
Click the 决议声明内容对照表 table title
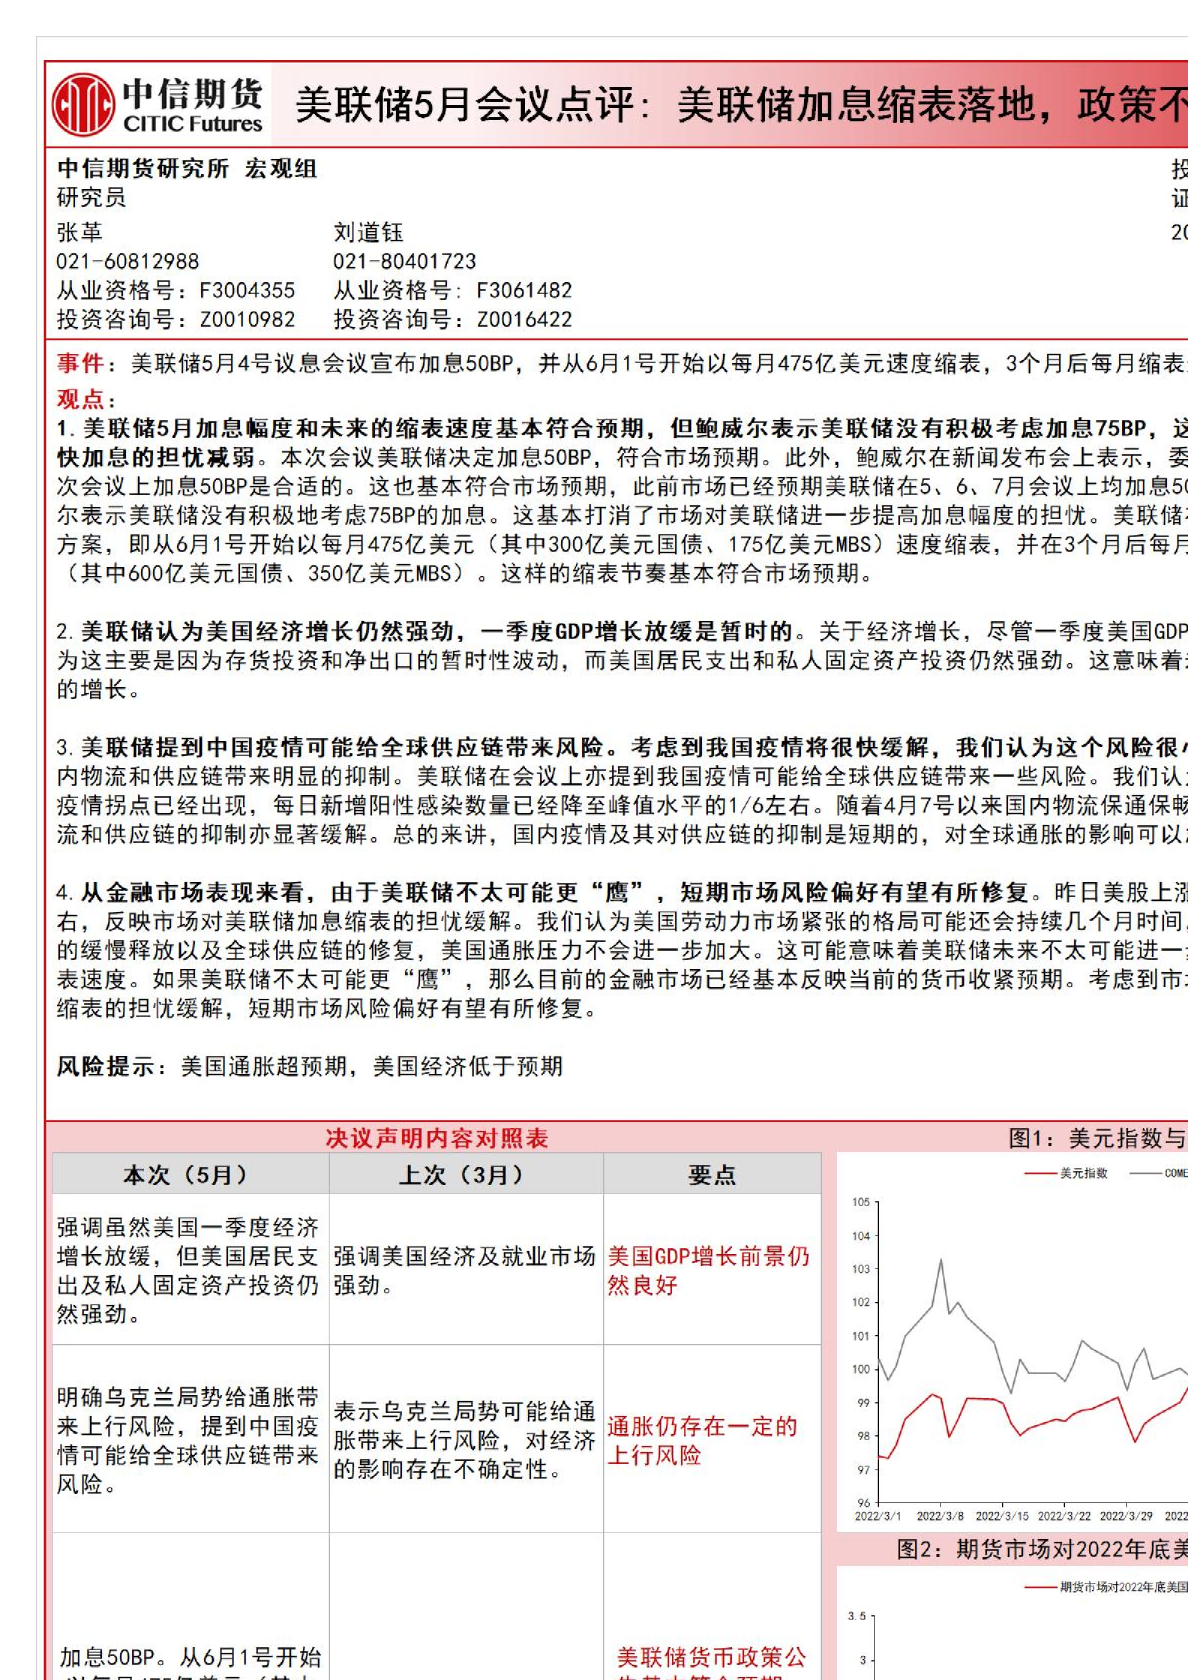pos(437,1138)
